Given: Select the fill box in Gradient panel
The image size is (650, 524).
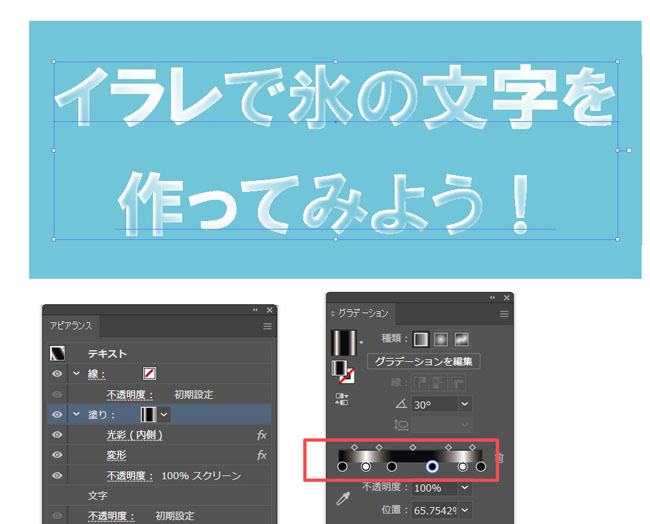Looking at the screenshot, I should pos(339,368).
